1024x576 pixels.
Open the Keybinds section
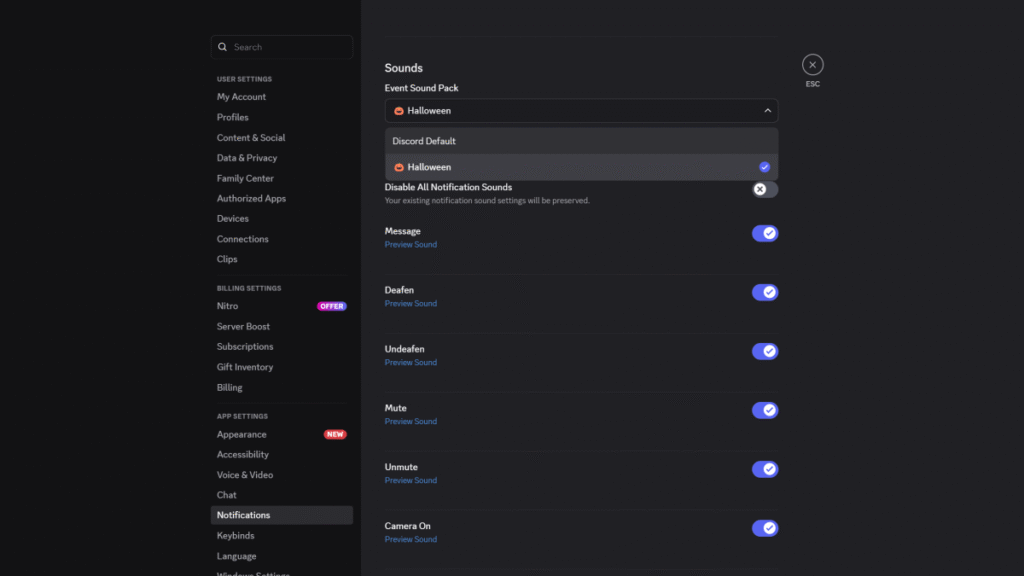[x=236, y=535]
